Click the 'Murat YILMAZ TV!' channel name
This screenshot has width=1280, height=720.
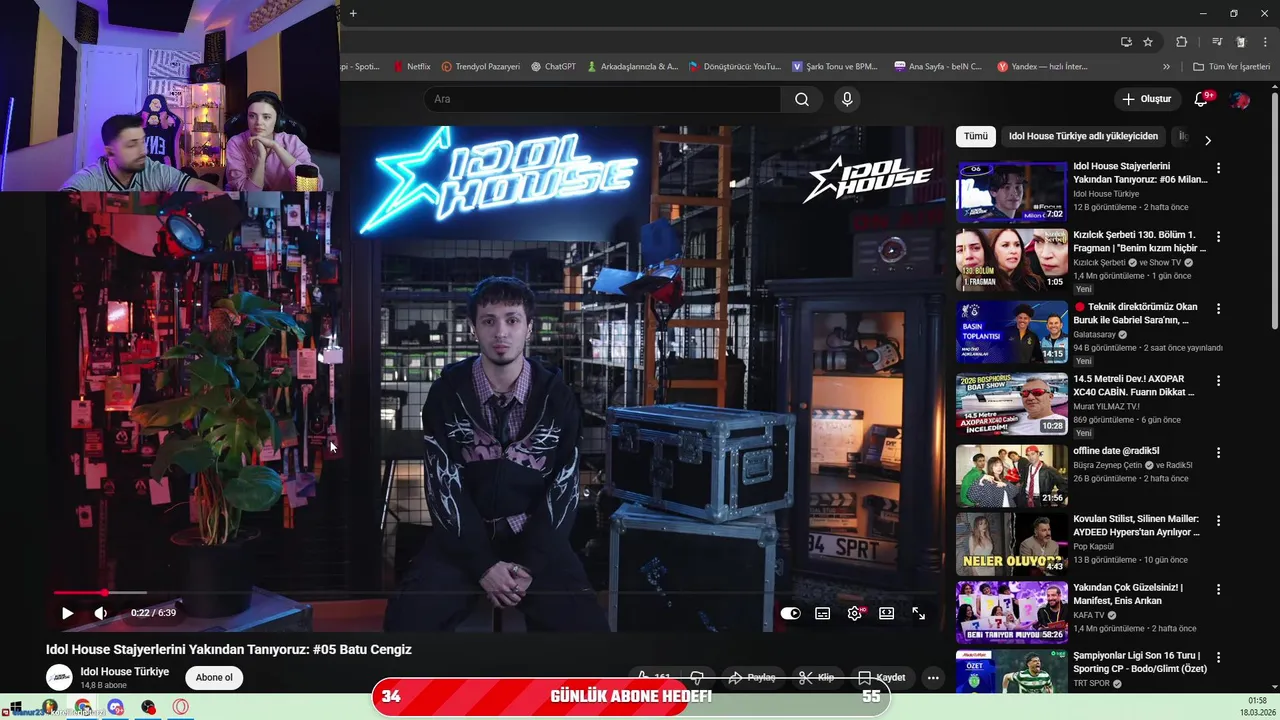[1106, 406]
